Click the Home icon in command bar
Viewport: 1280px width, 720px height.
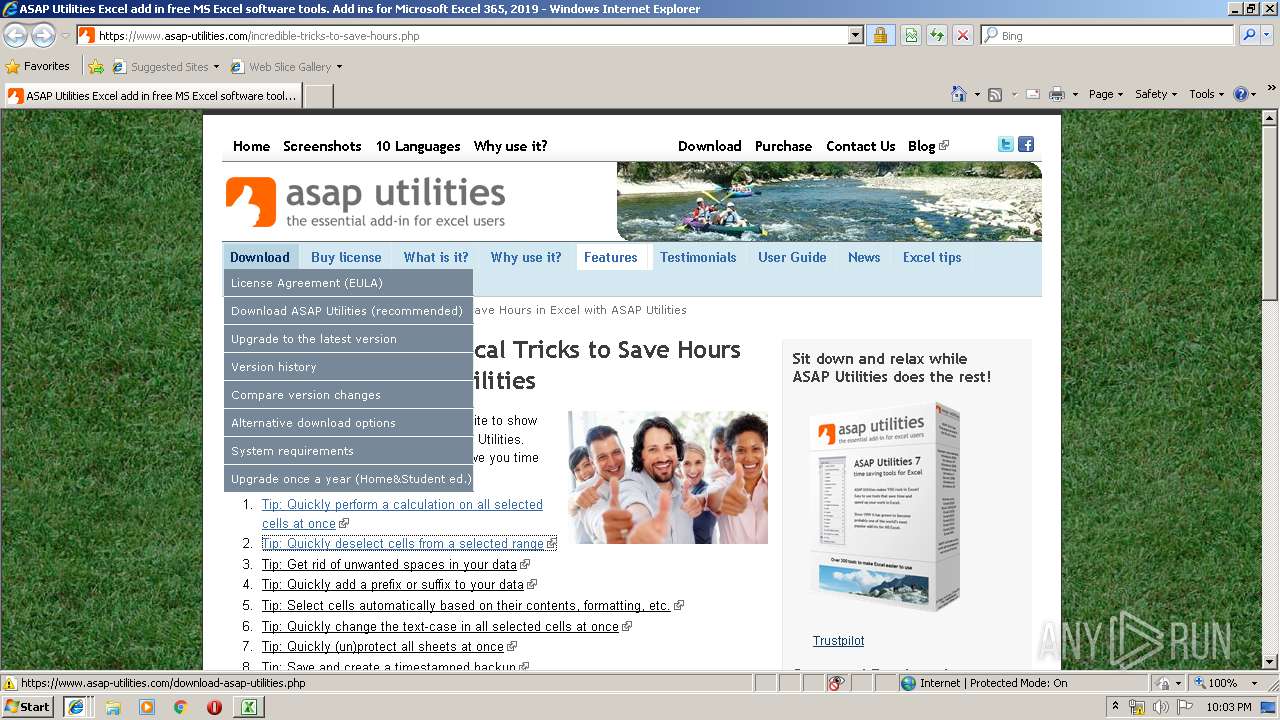(x=959, y=94)
